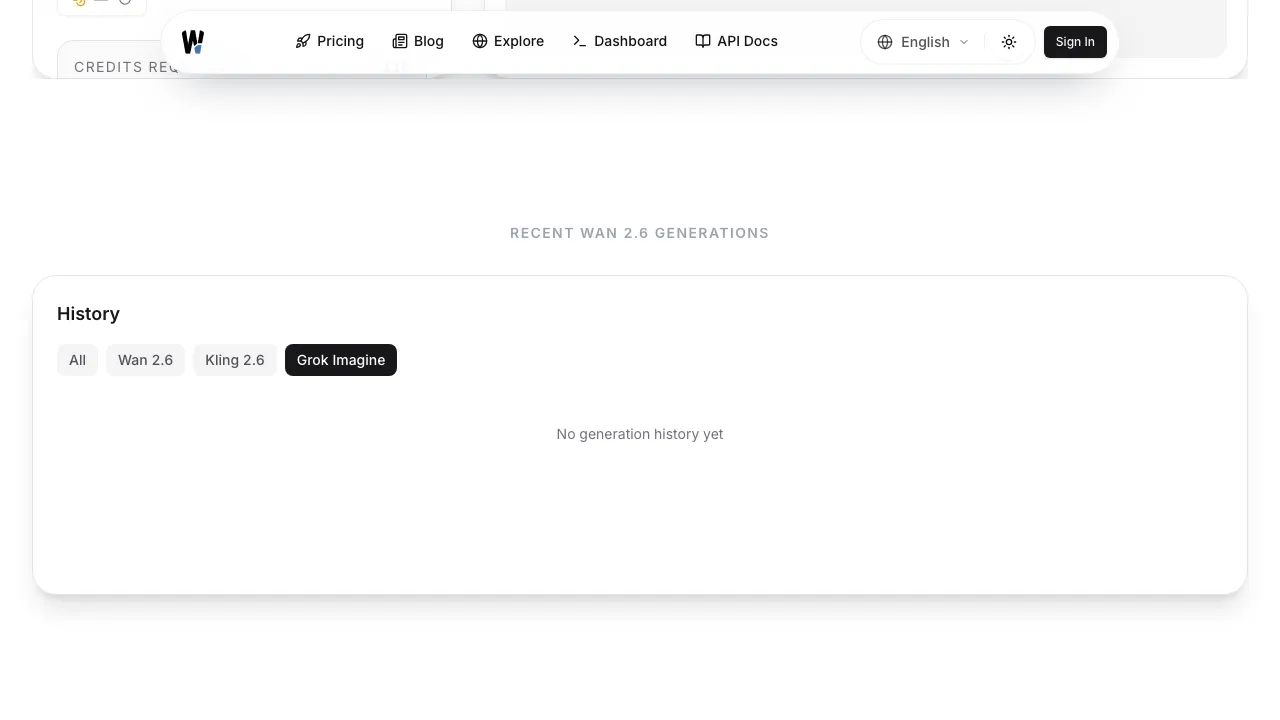Click the terminal prompt icon beside Dashboard
This screenshot has height=720, width=1280.
[x=580, y=41]
